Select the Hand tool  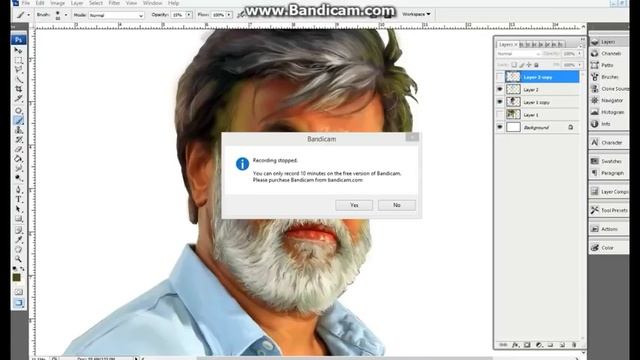[18, 249]
